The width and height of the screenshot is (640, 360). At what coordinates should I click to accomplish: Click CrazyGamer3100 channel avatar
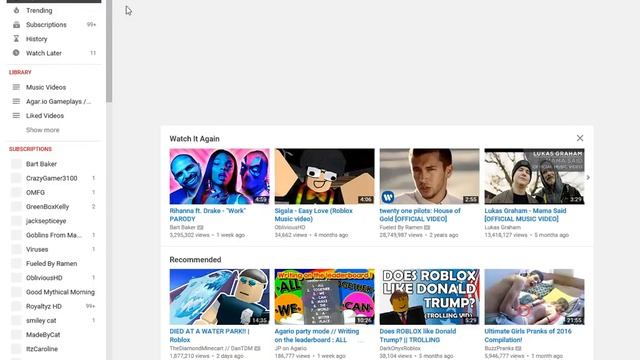coord(16,178)
